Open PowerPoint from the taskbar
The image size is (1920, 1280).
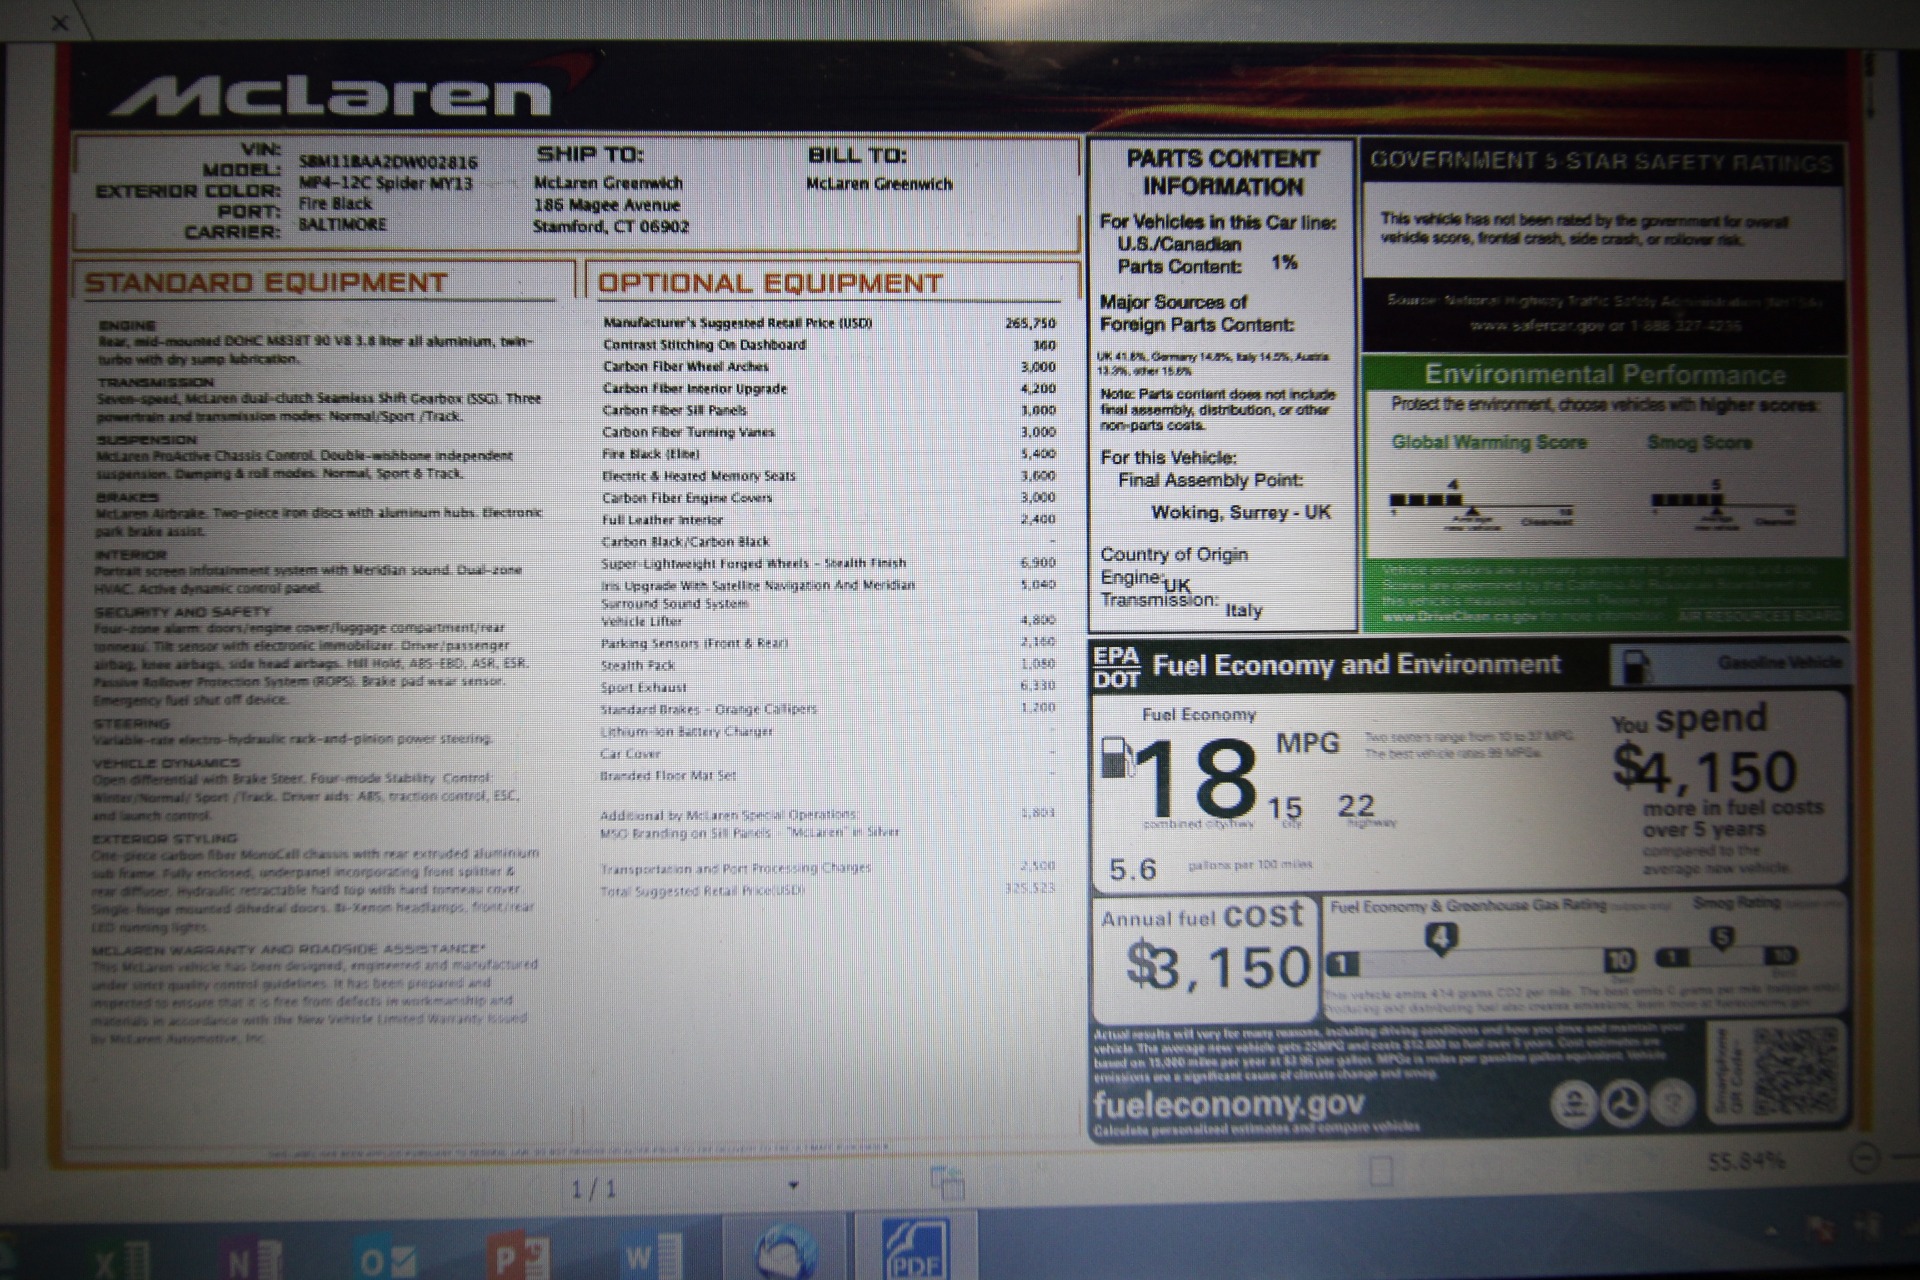[x=517, y=1257]
